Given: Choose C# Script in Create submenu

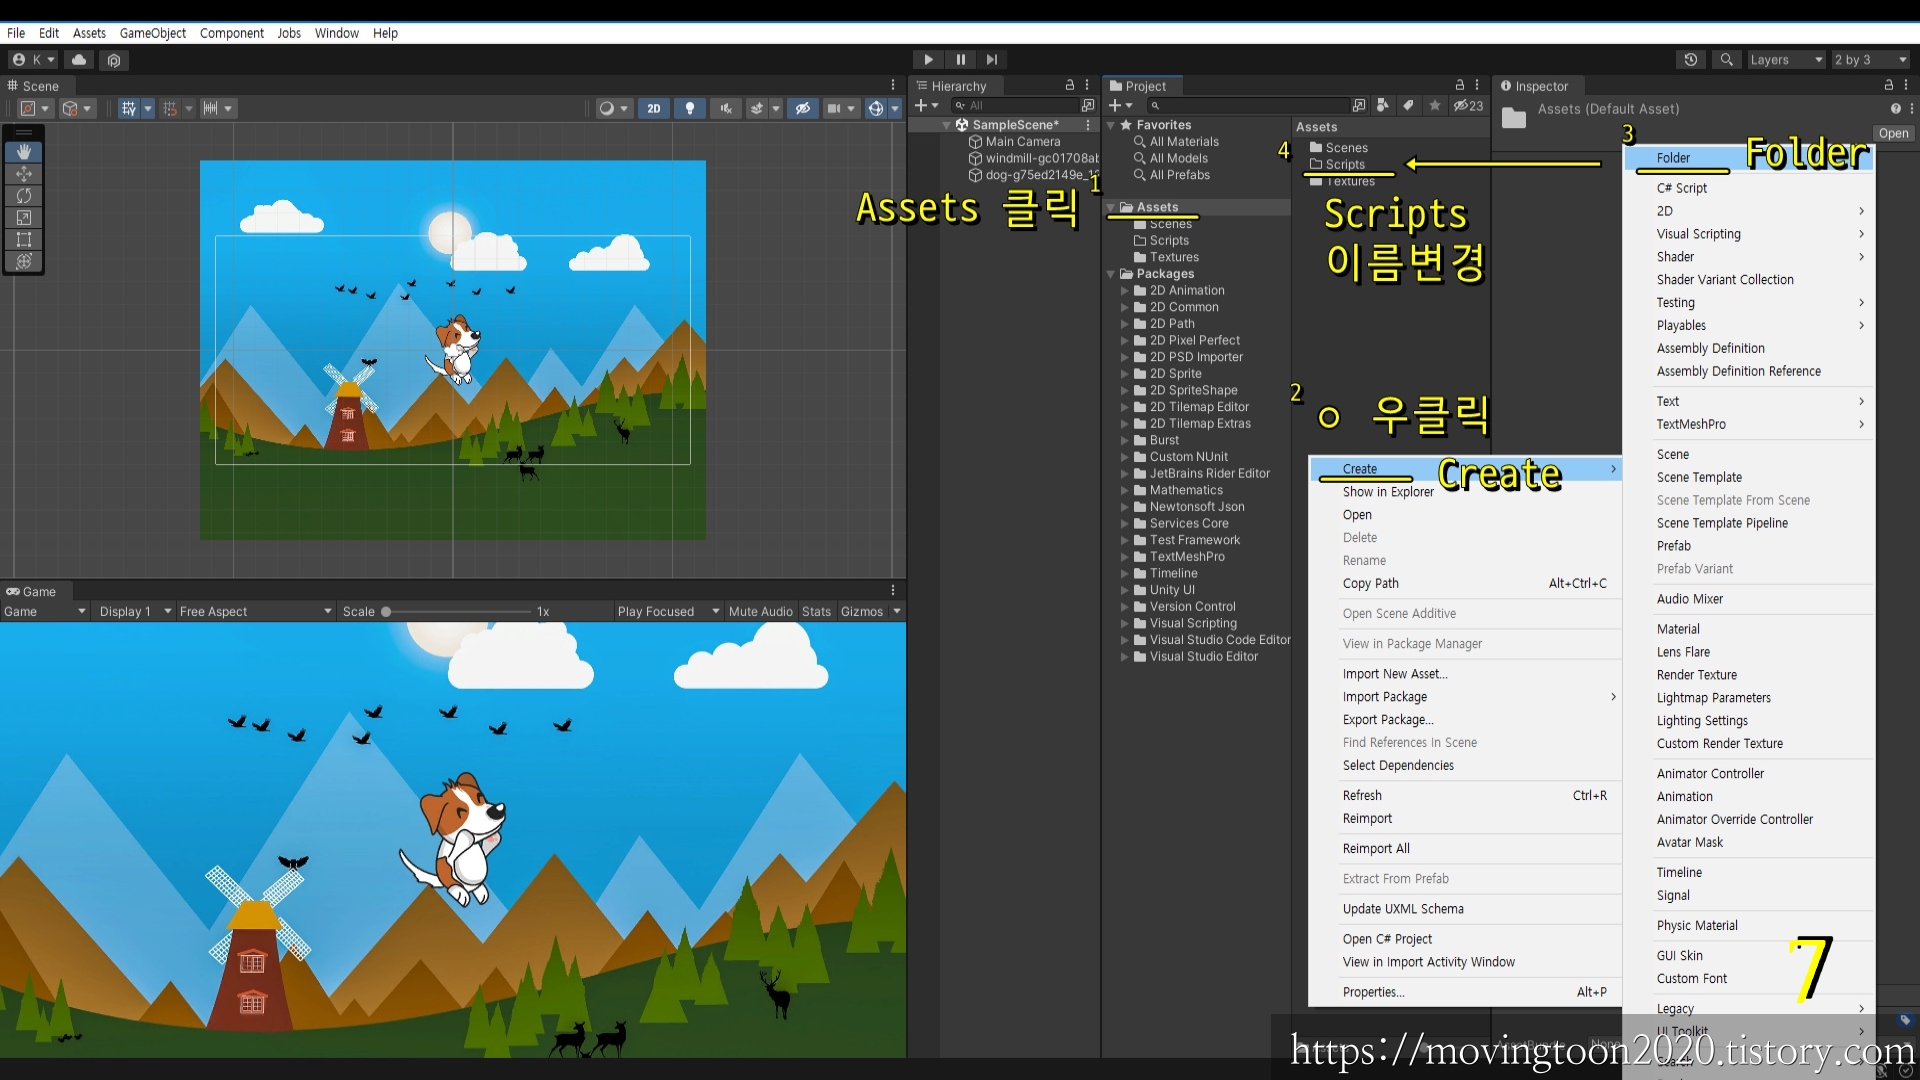Looking at the screenshot, I should (x=1748, y=188).
